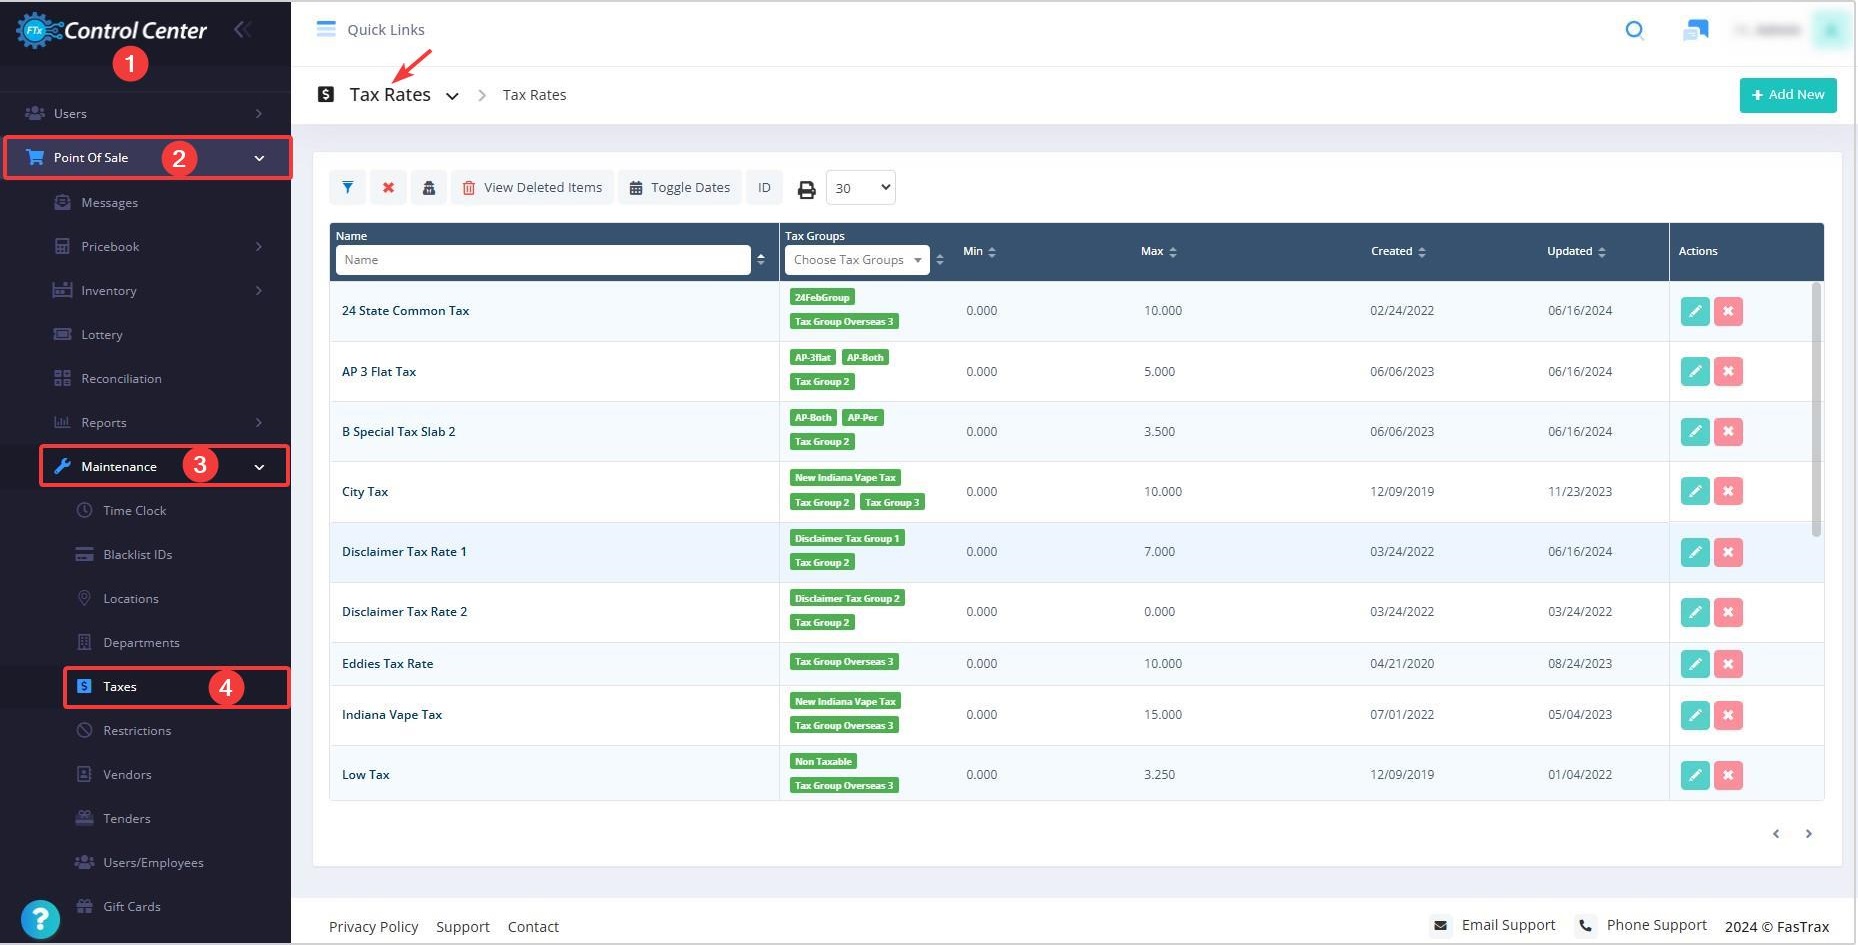Image resolution: width=1858 pixels, height=945 pixels.
Task: Edit the Low Tax row
Action: coord(1695,775)
